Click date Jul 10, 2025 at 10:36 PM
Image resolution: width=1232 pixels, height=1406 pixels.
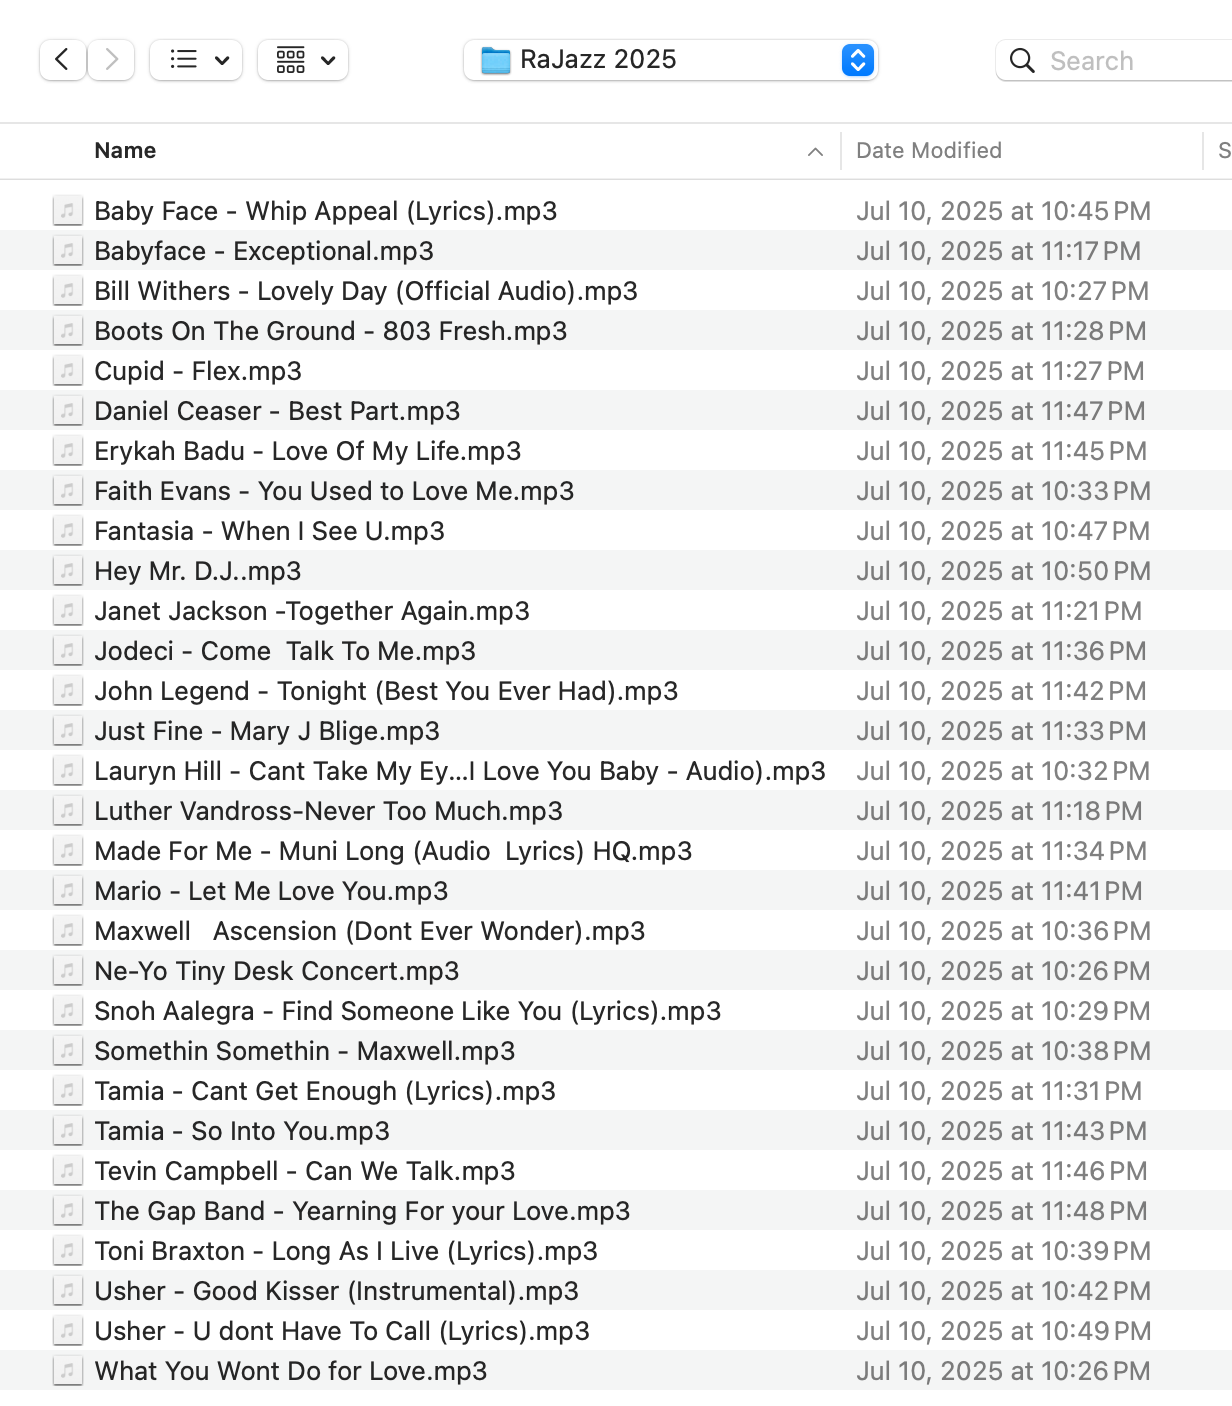click(x=1004, y=931)
